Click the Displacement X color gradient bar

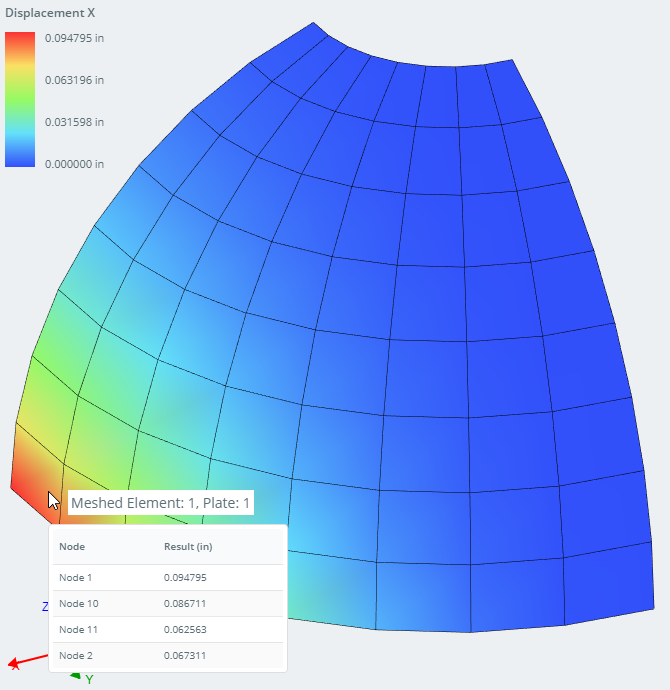point(20,100)
